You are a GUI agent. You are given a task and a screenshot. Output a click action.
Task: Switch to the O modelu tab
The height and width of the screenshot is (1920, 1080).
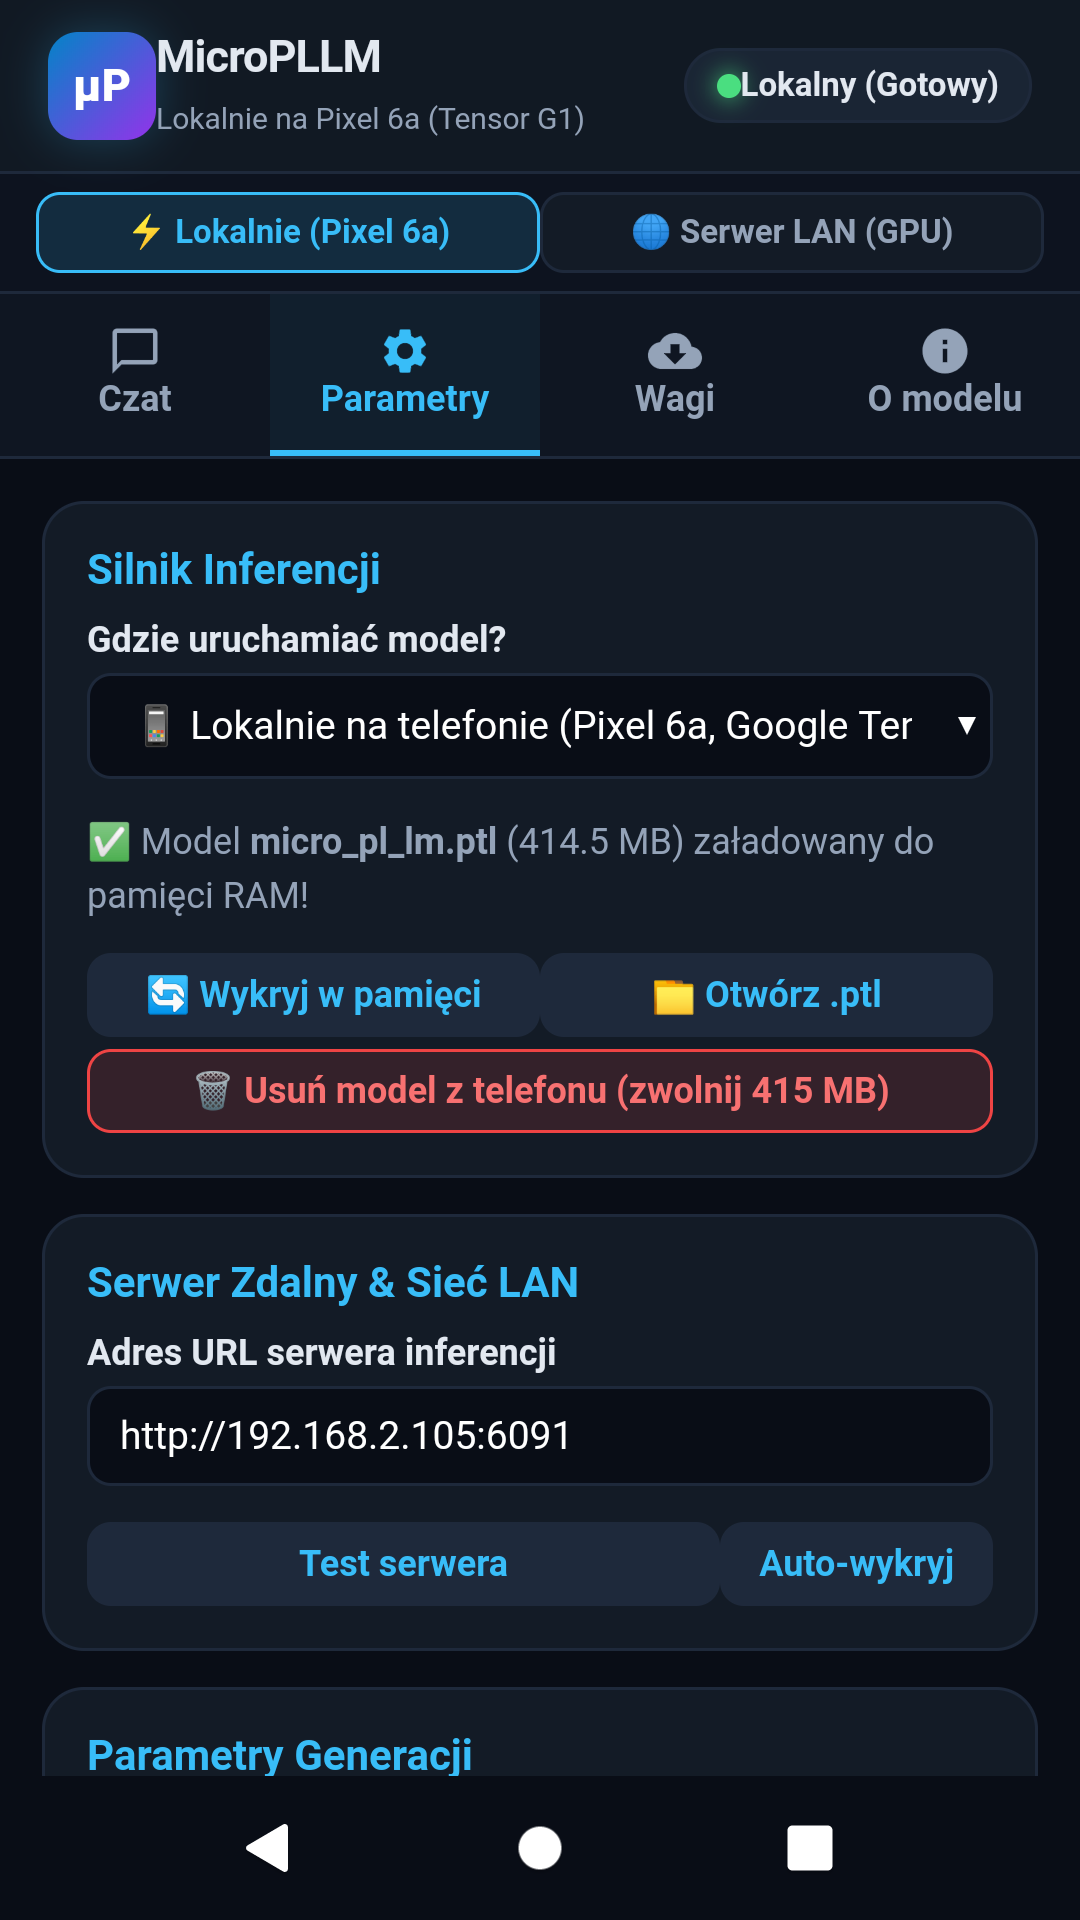tap(945, 375)
